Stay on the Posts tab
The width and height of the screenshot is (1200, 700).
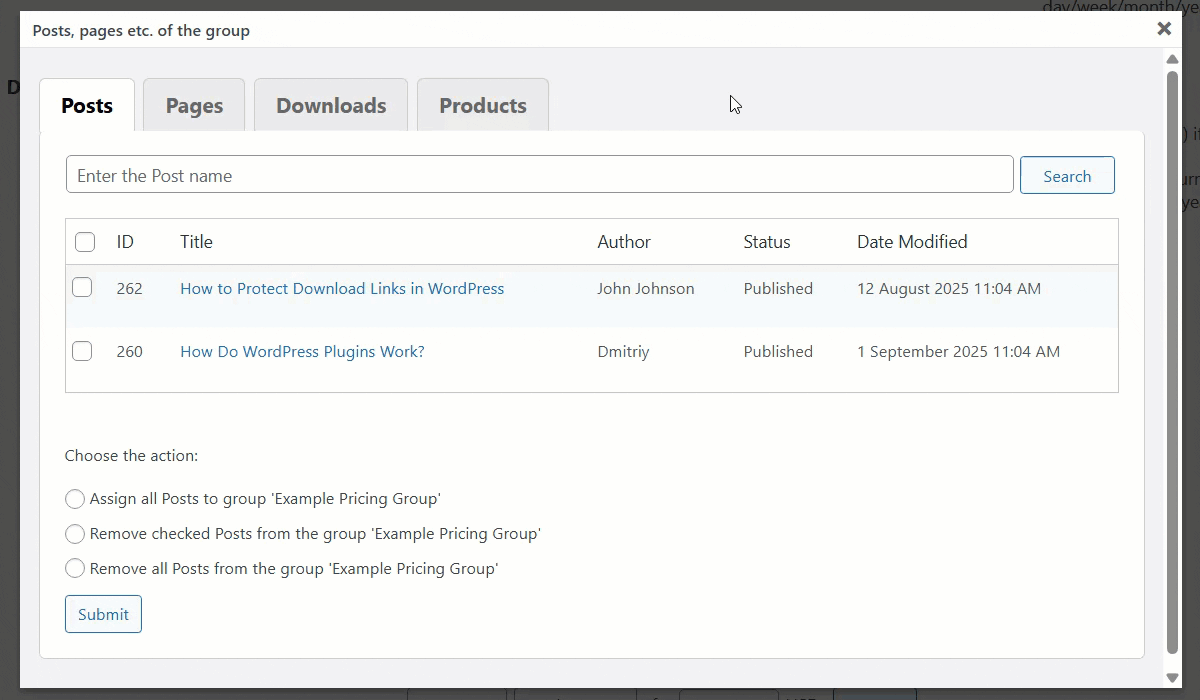point(86,104)
